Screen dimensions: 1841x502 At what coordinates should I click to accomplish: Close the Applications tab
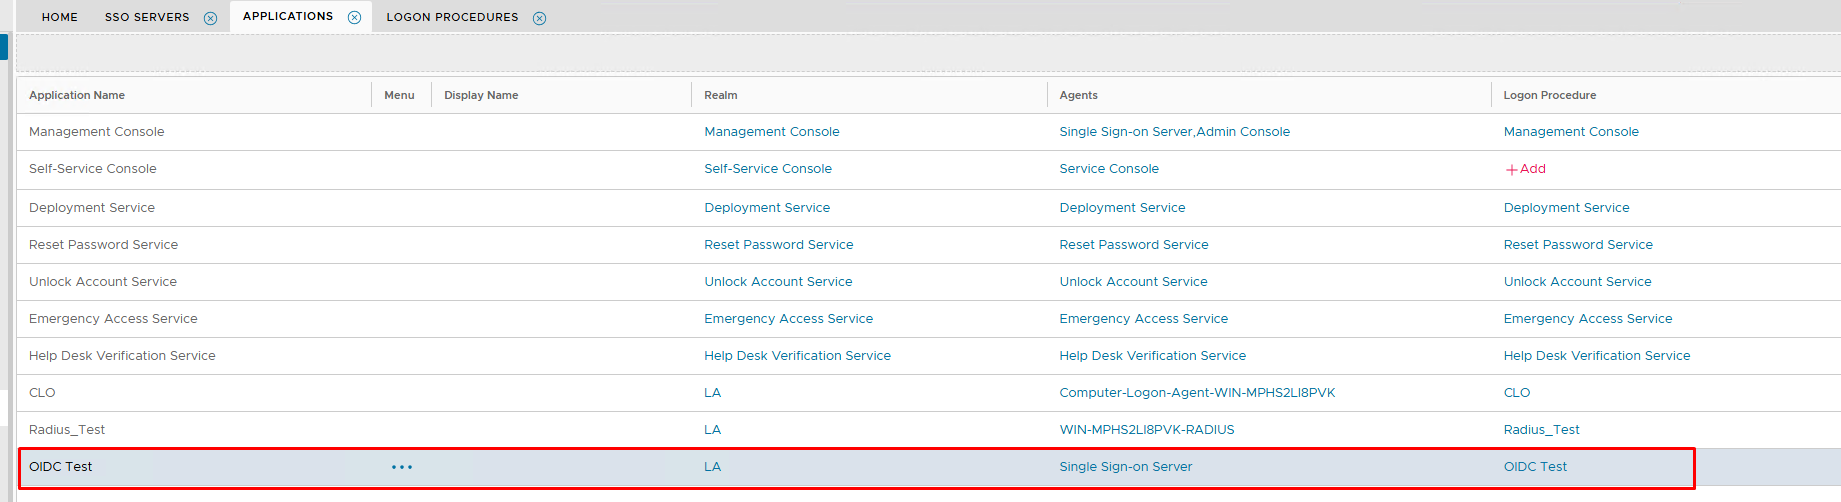(x=354, y=17)
